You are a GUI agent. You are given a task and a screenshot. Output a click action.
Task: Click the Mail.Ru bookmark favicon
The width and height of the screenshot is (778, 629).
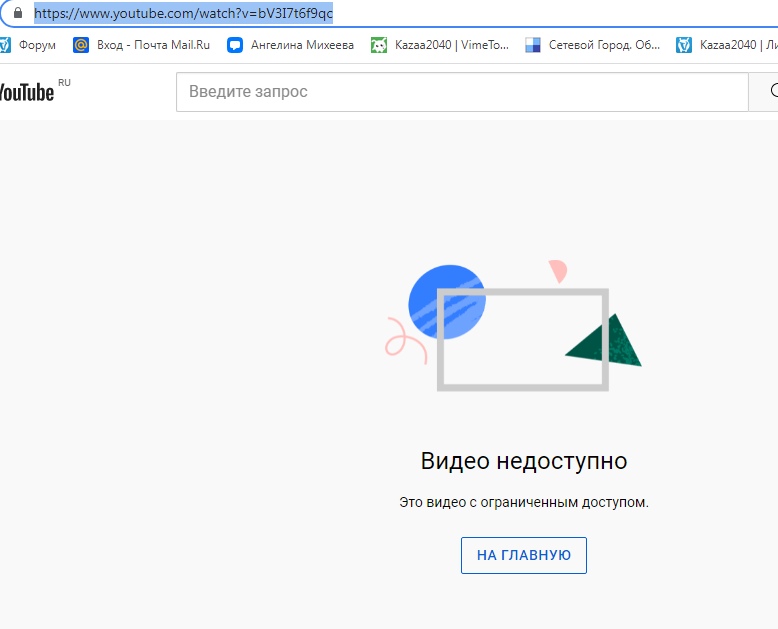81,45
